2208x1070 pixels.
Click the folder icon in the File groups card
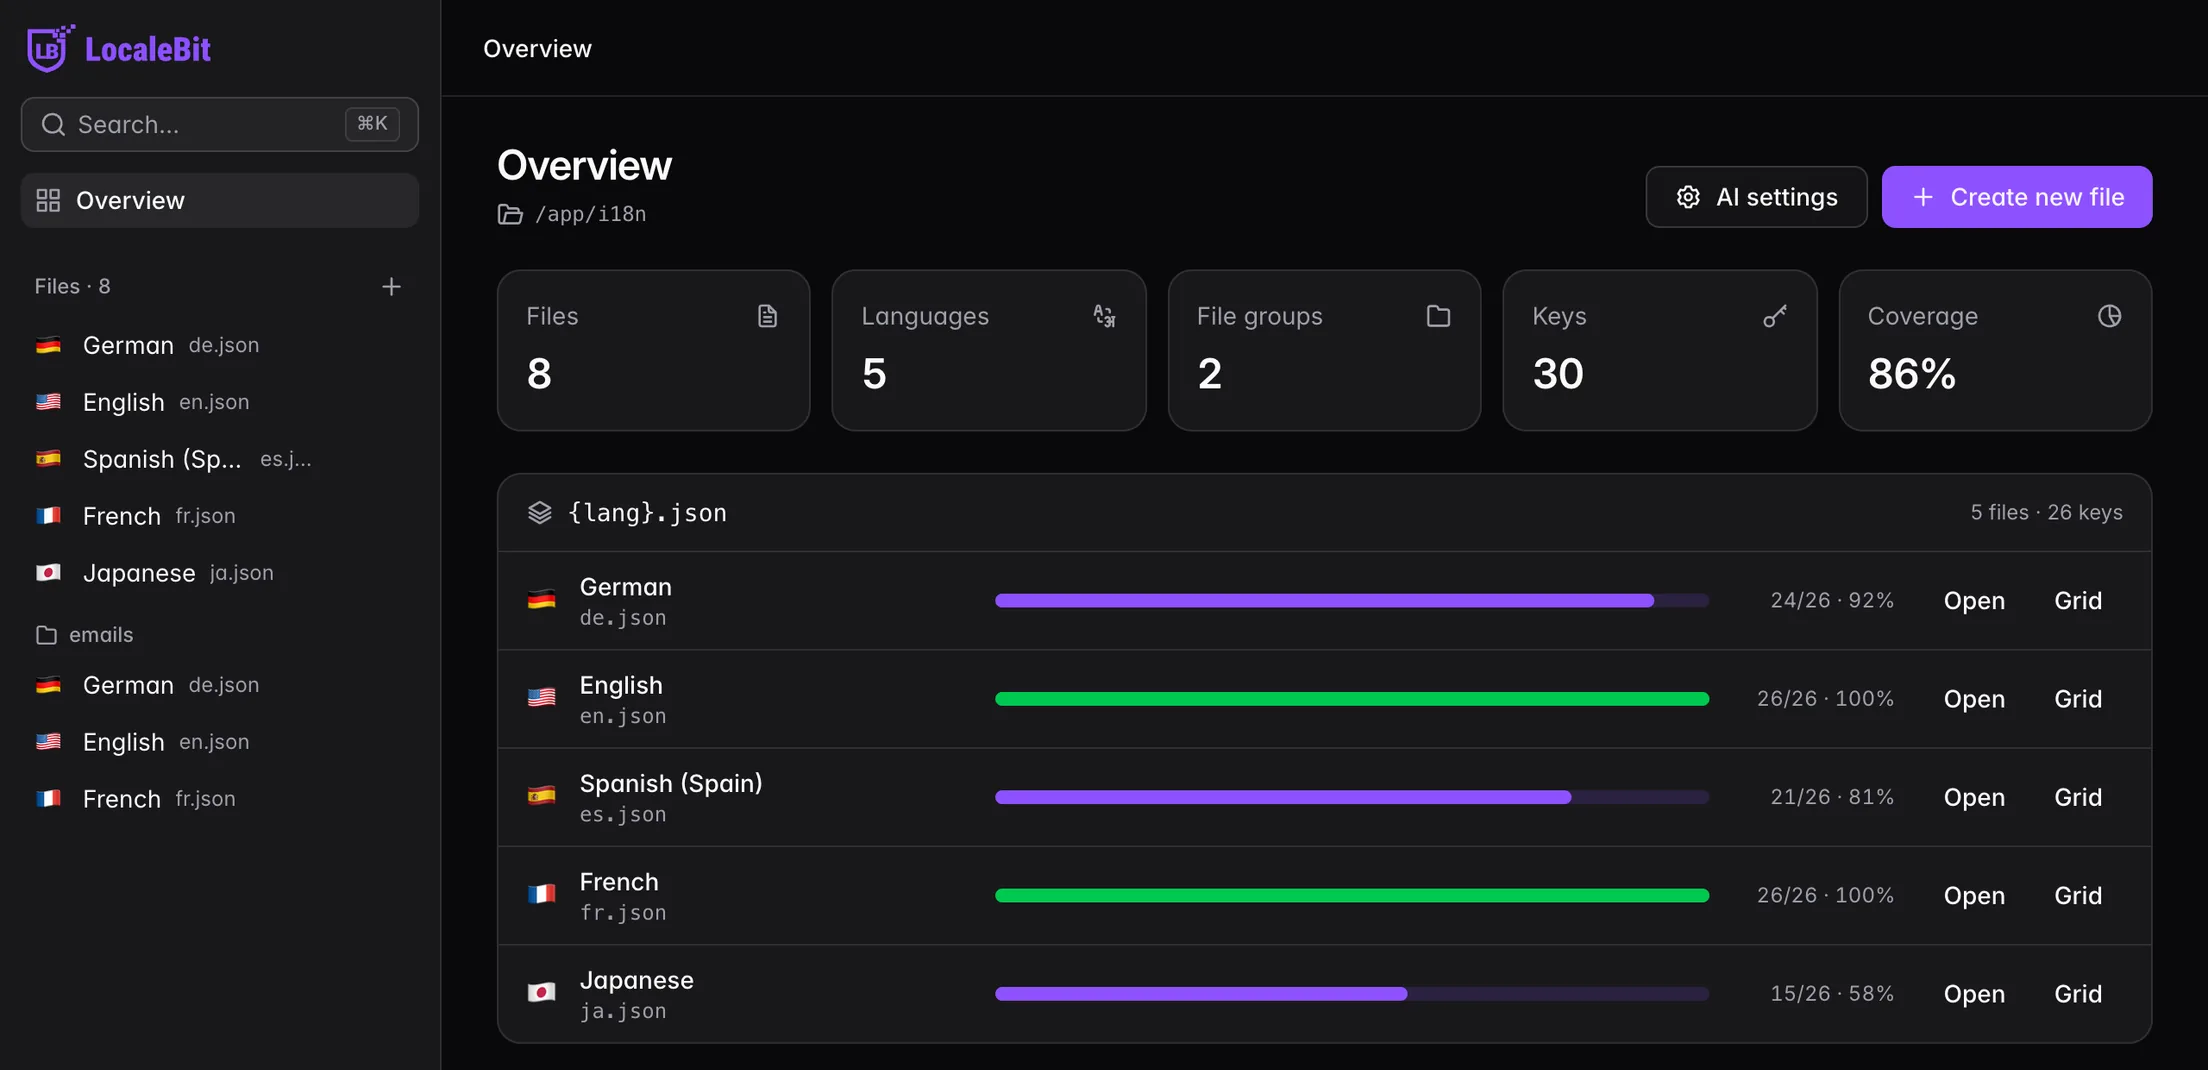tap(1438, 316)
